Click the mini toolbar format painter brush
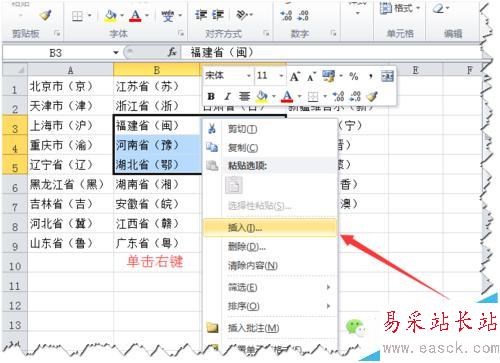The height and width of the screenshot is (363, 500). (x=371, y=97)
